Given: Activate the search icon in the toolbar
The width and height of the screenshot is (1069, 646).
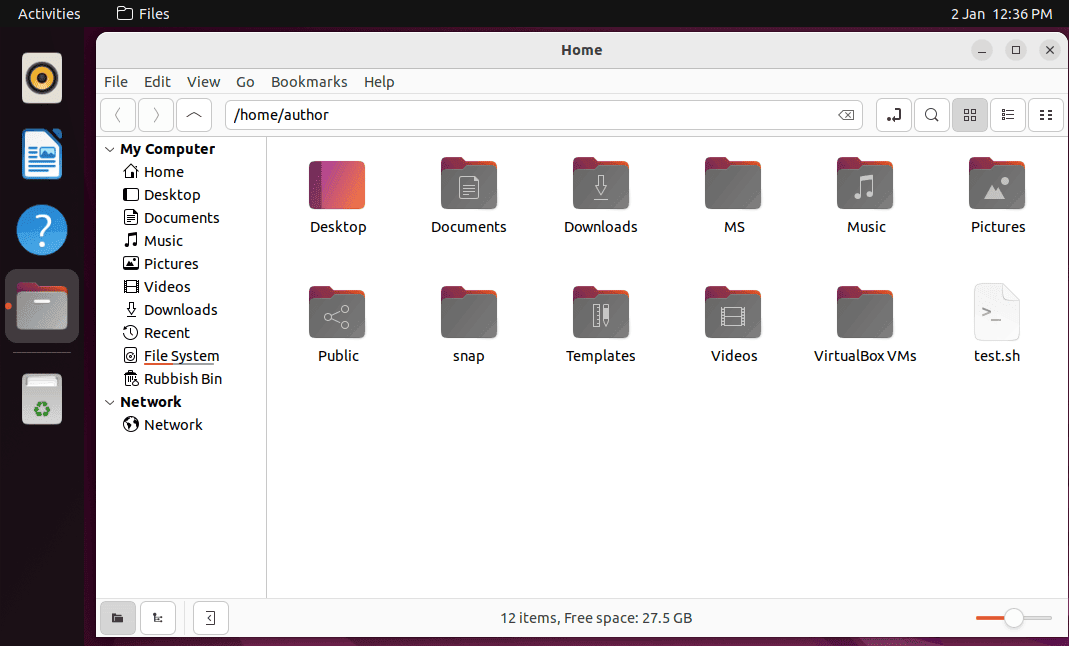Looking at the screenshot, I should (931, 114).
